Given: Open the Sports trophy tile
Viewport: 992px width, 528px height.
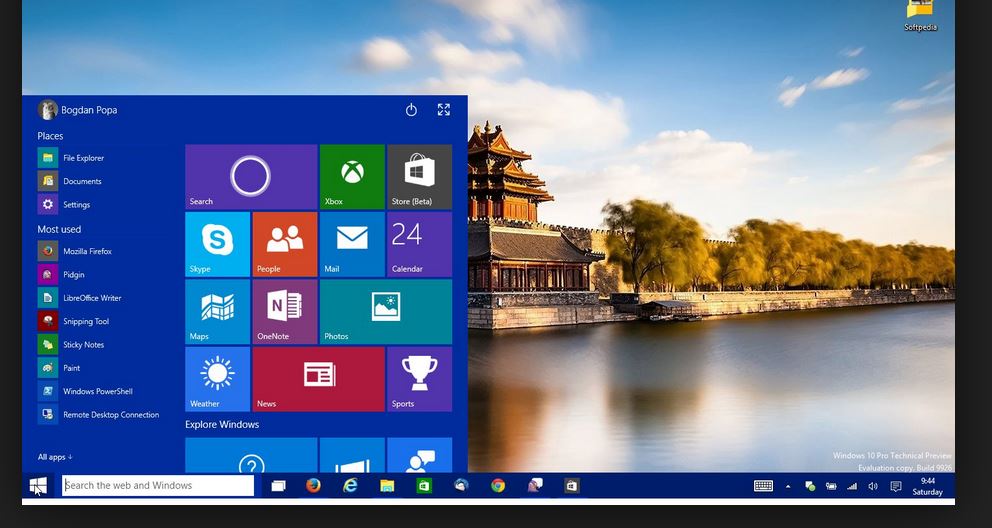Looking at the screenshot, I should click(419, 379).
